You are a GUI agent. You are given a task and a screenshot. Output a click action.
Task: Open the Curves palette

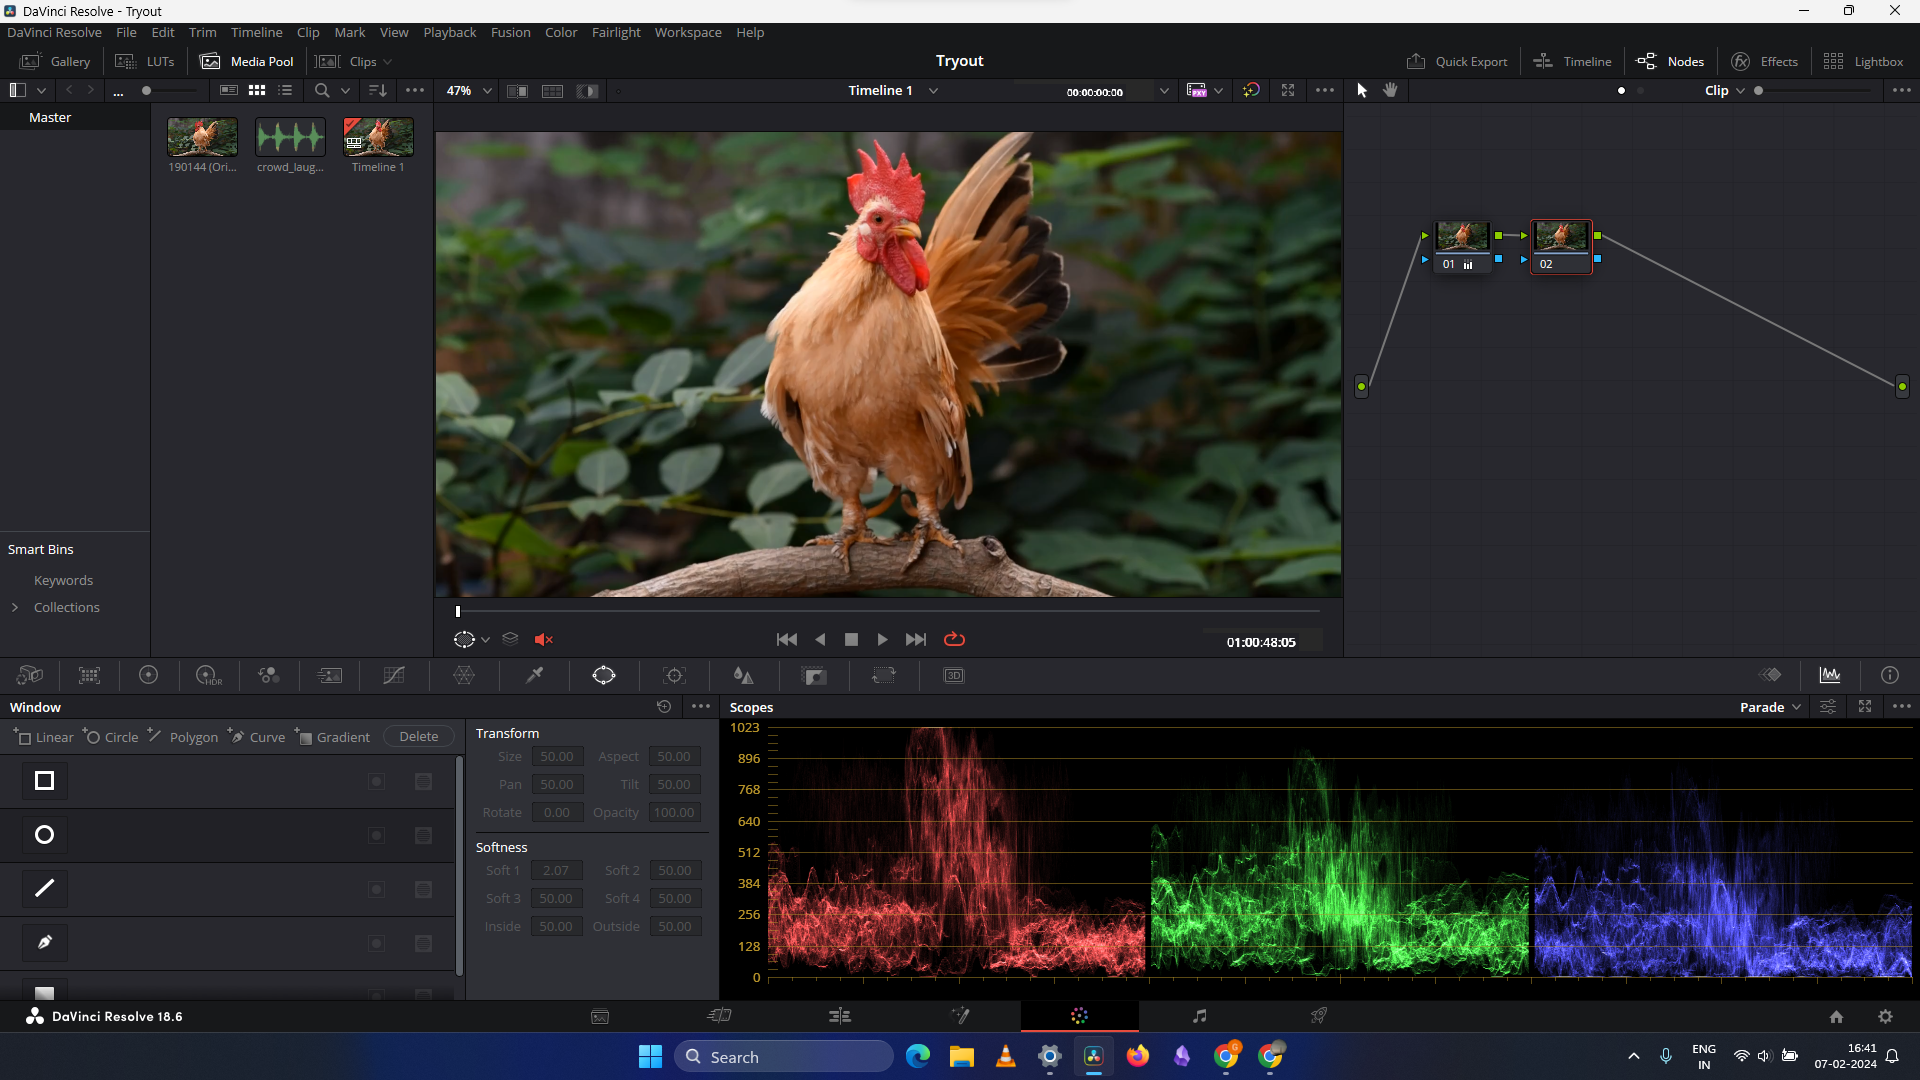pyautogui.click(x=394, y=676)
